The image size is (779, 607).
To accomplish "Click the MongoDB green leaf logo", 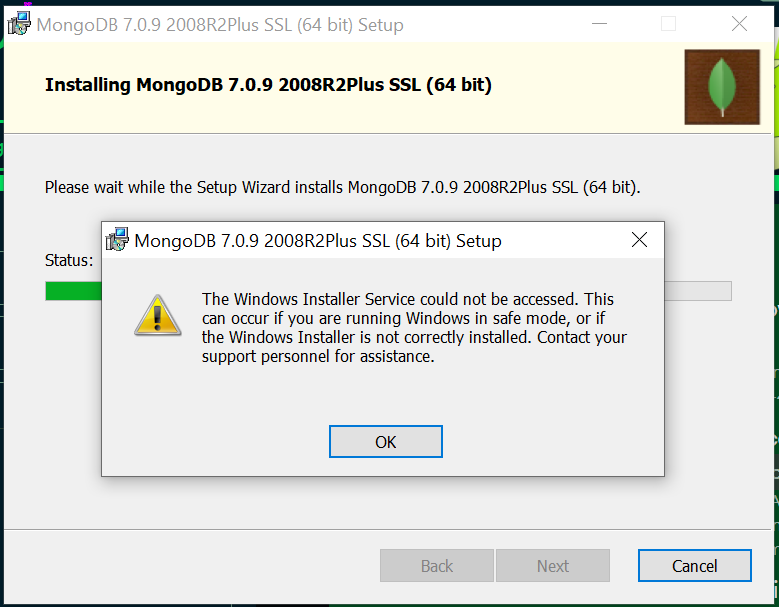I will tap(721, 87).
